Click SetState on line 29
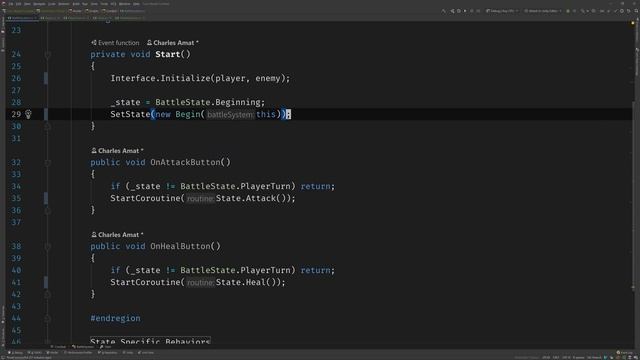The image size is (640, 360). (130, 114)
